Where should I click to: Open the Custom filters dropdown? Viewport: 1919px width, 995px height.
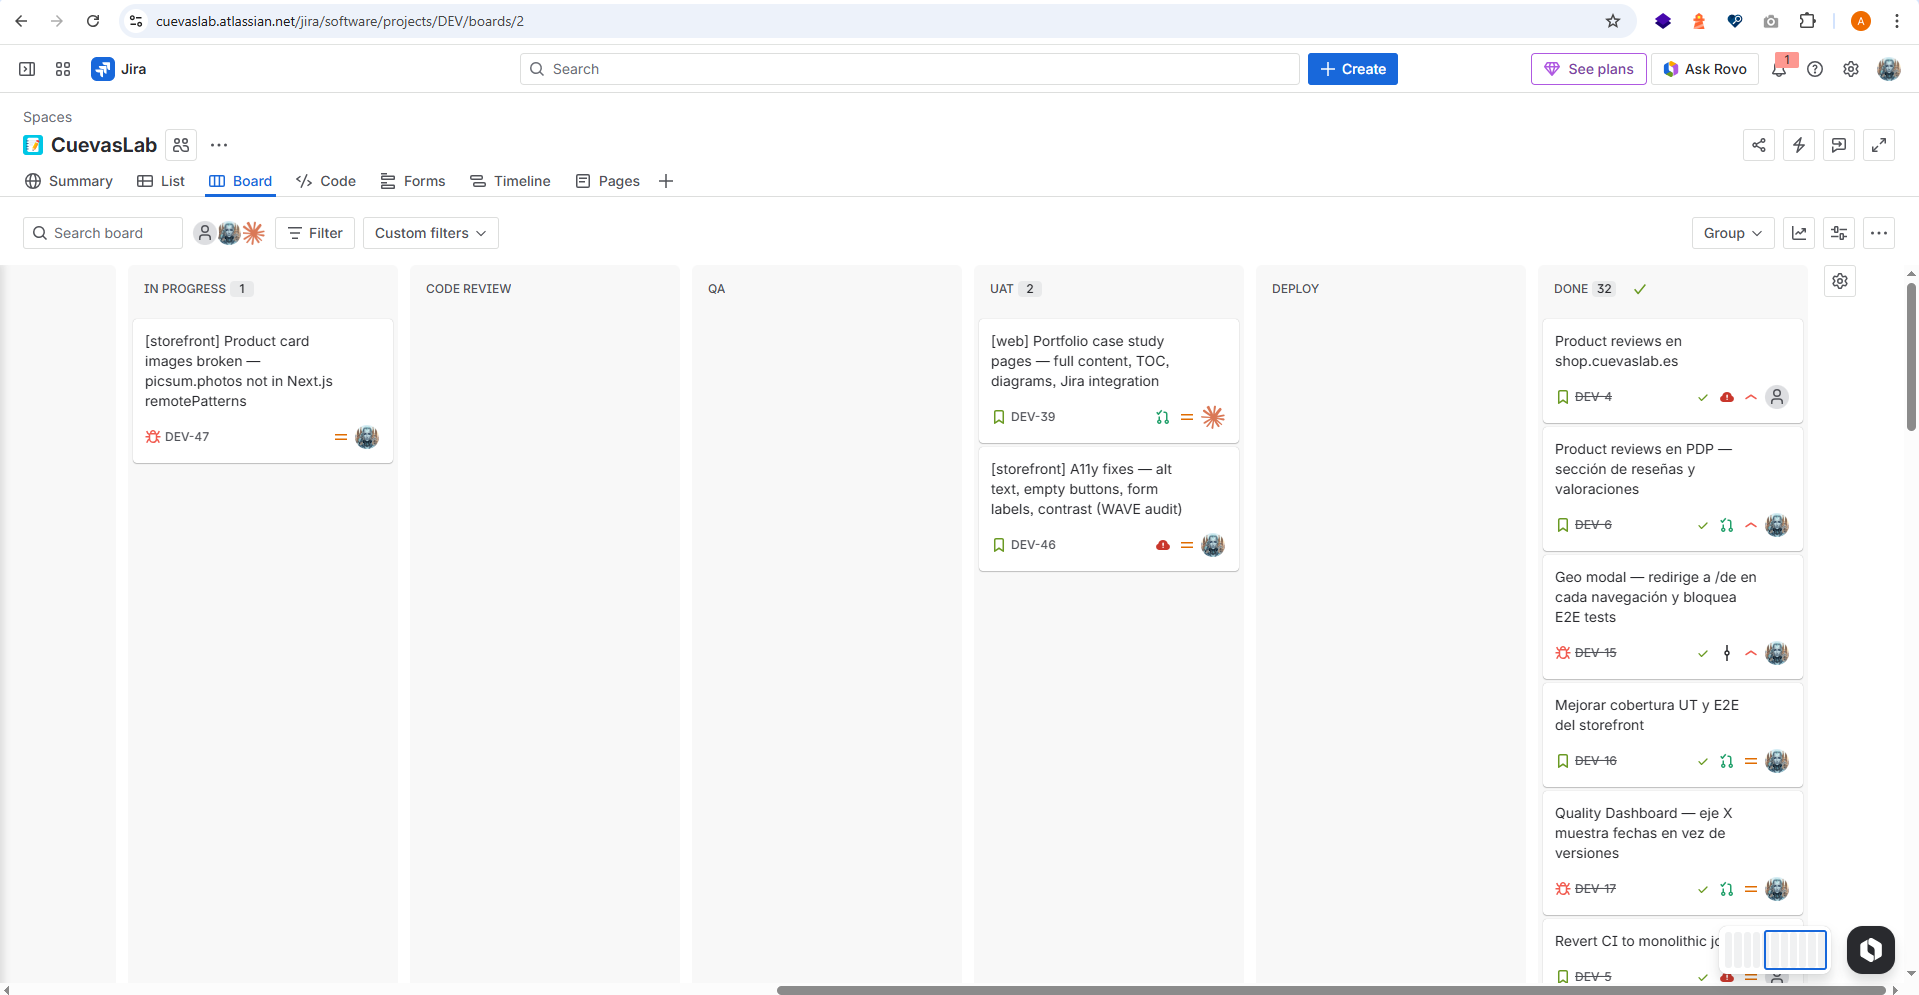(430, 233)
